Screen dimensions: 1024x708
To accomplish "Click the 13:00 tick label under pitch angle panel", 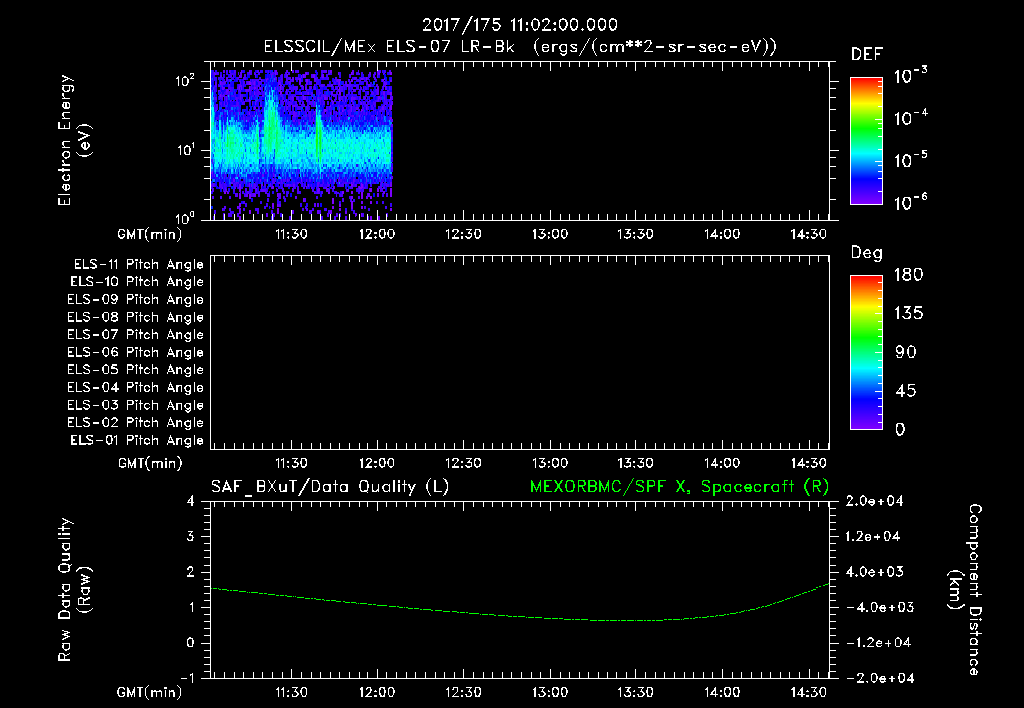I will coord(549,463).
